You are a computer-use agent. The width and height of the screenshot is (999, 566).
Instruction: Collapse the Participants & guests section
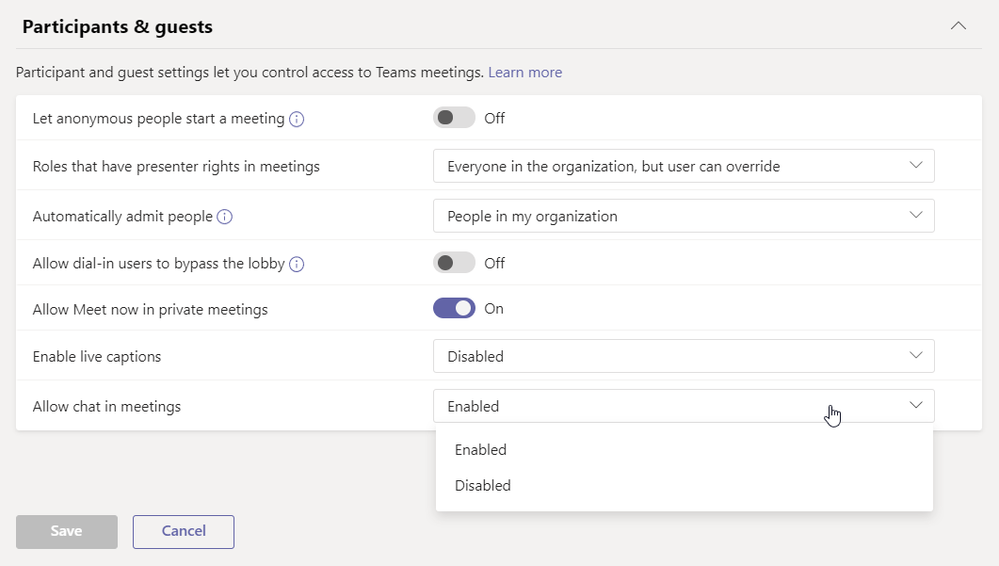pos(958,27)
